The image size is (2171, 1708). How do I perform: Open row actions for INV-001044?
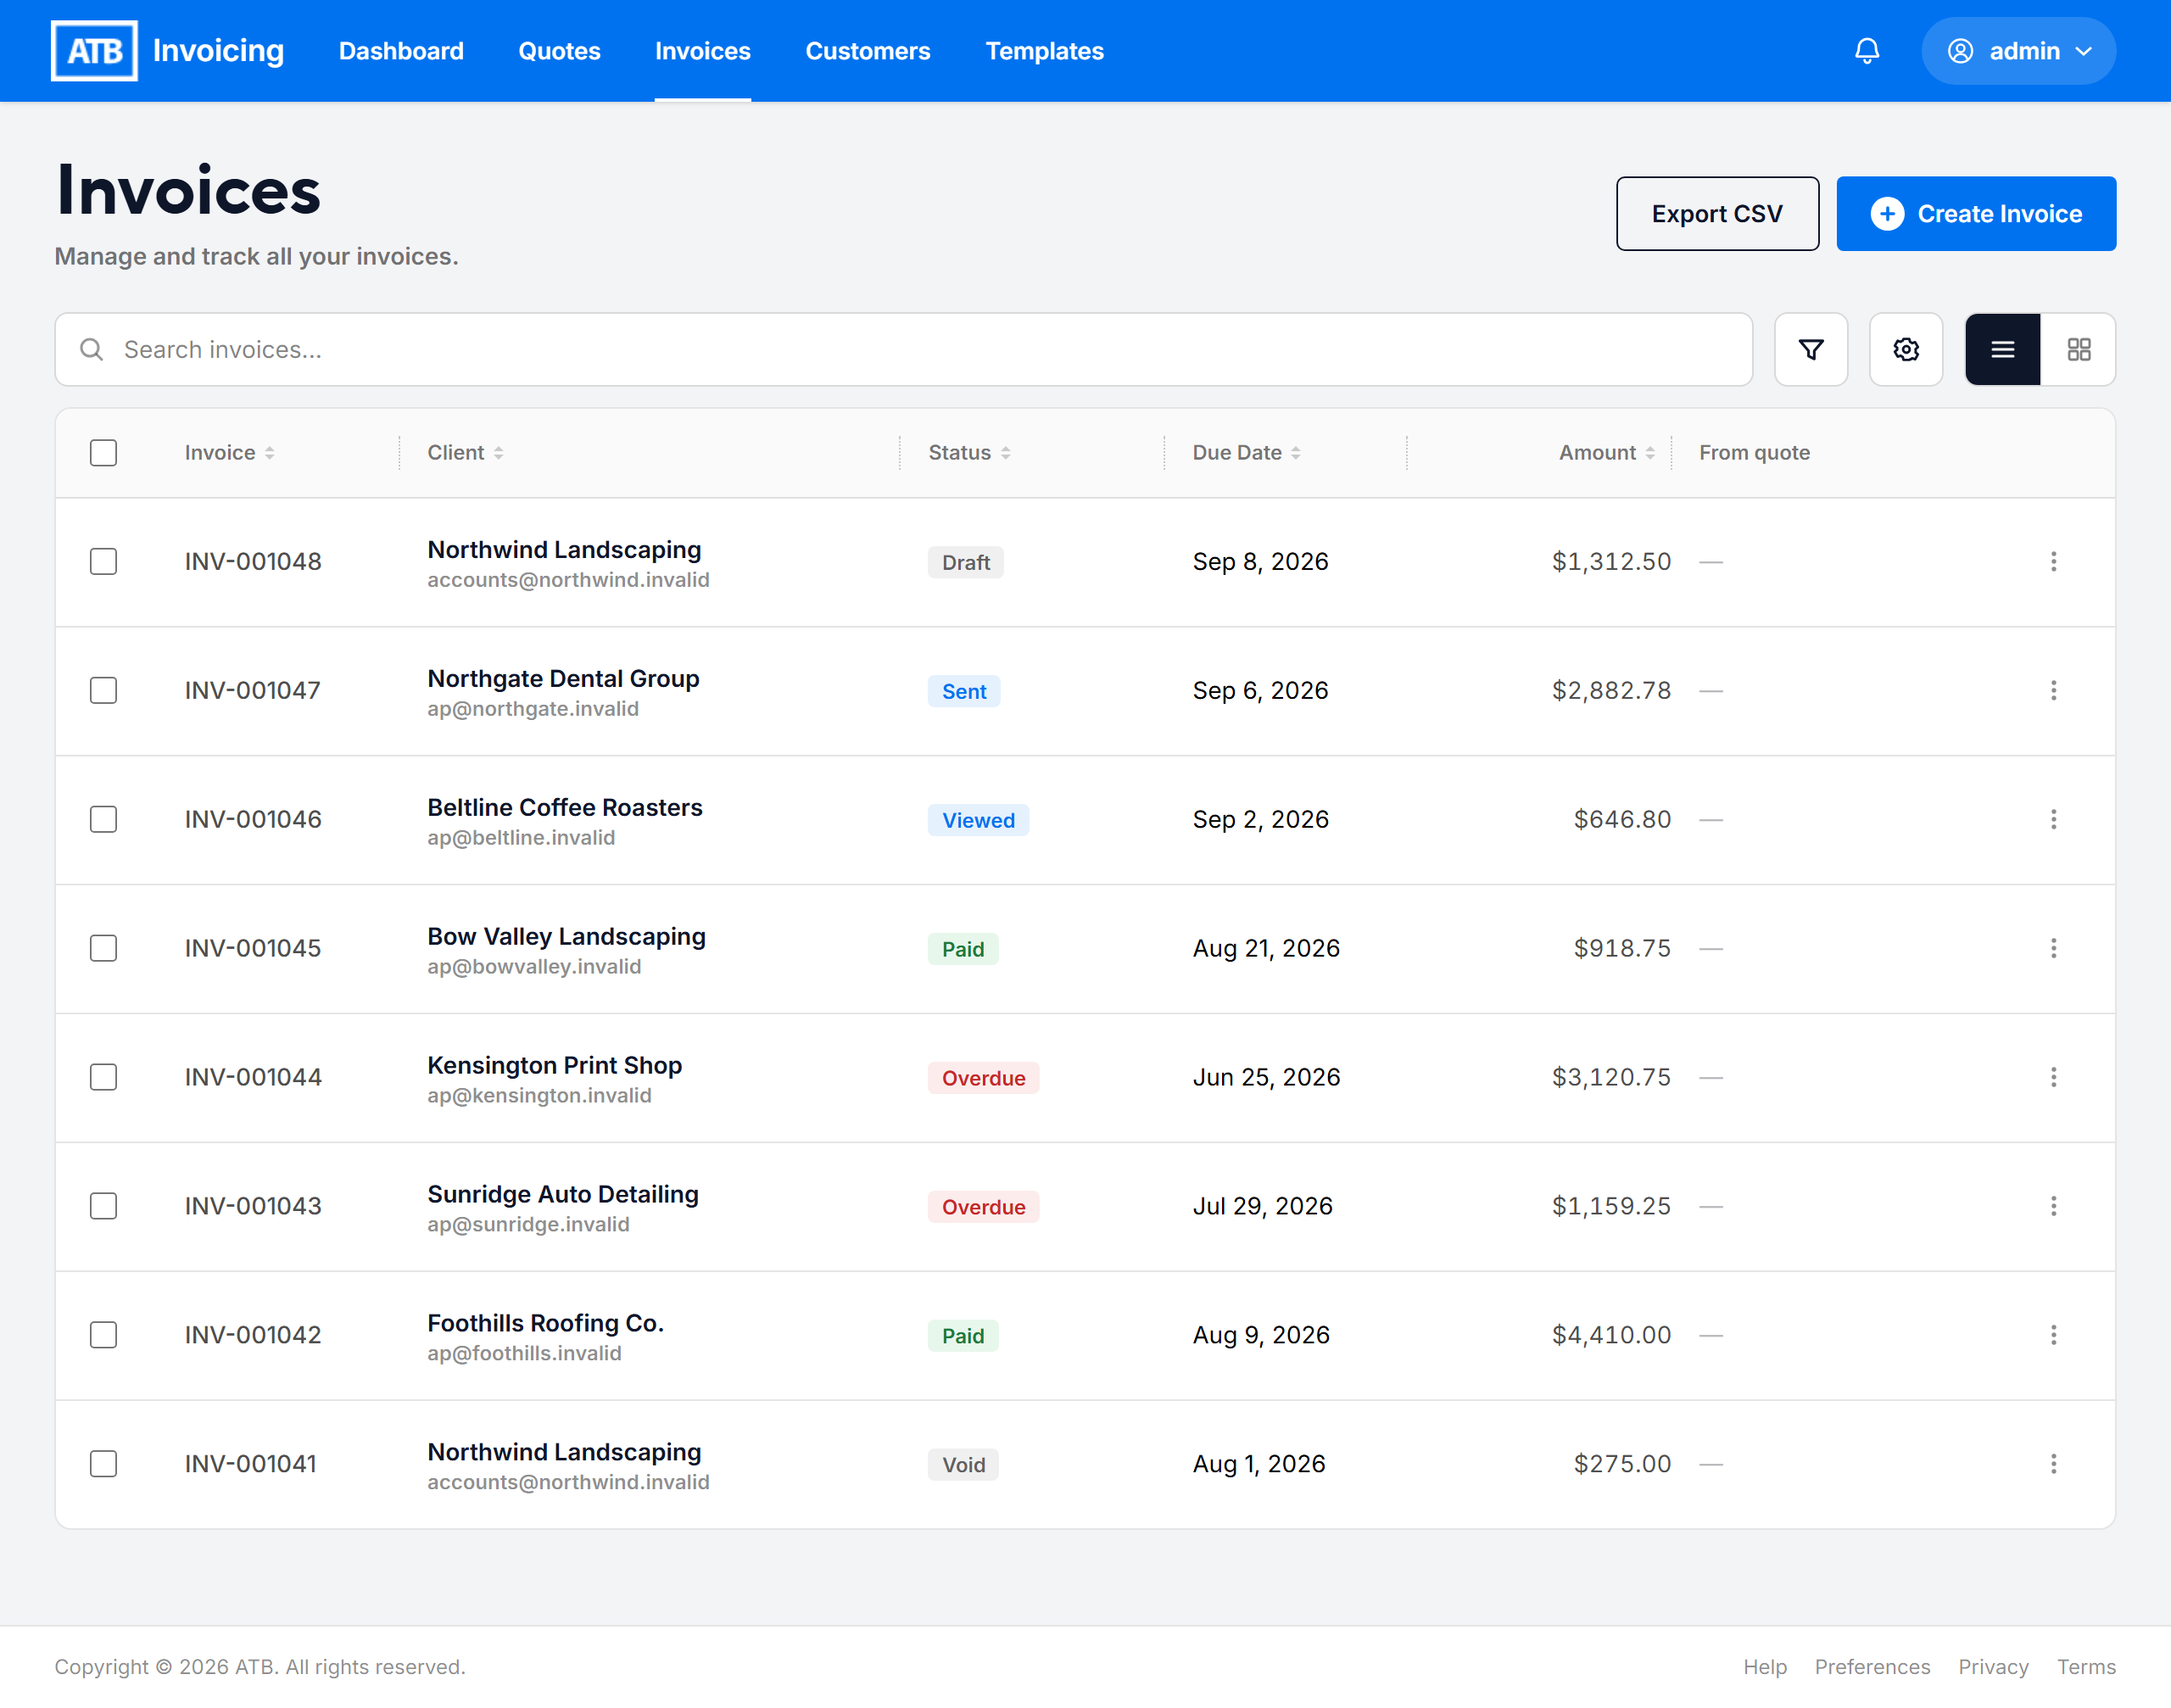pos(2054,1077)
